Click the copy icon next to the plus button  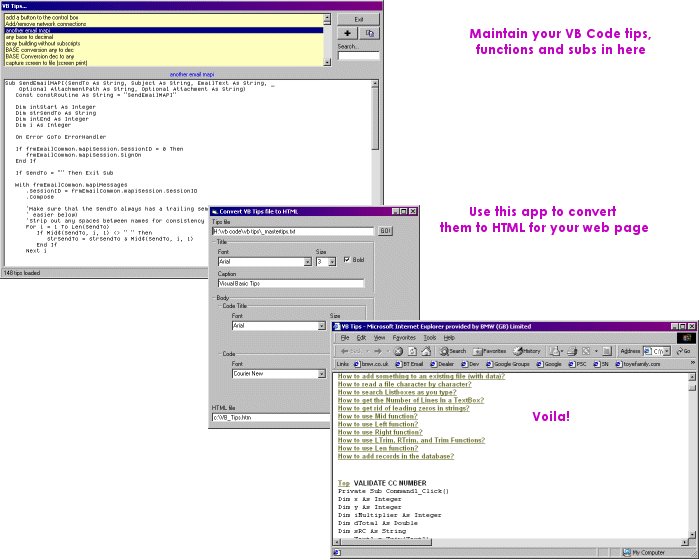370,33
